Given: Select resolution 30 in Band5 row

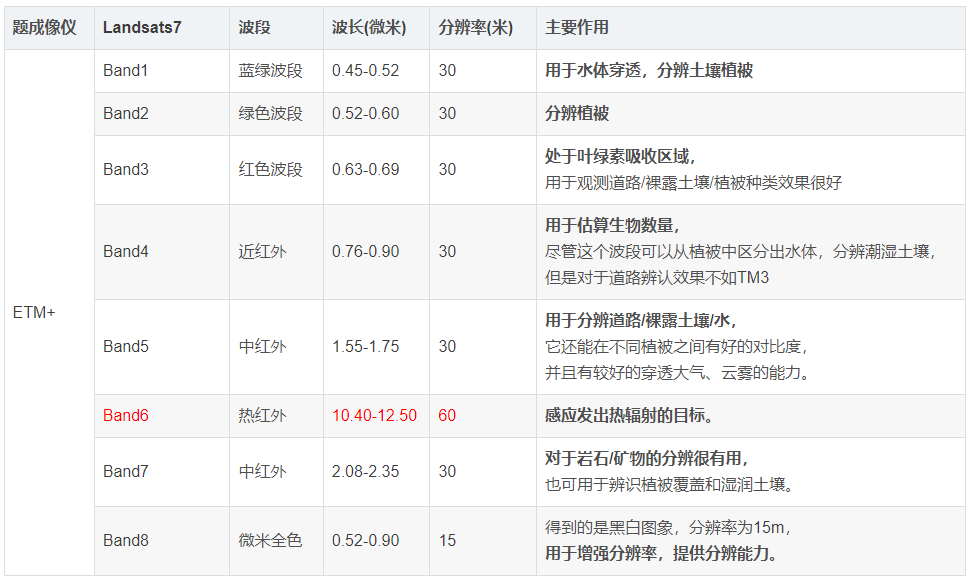Looking at the screenshot, I should pyautogui.click(x=448, y=347).
